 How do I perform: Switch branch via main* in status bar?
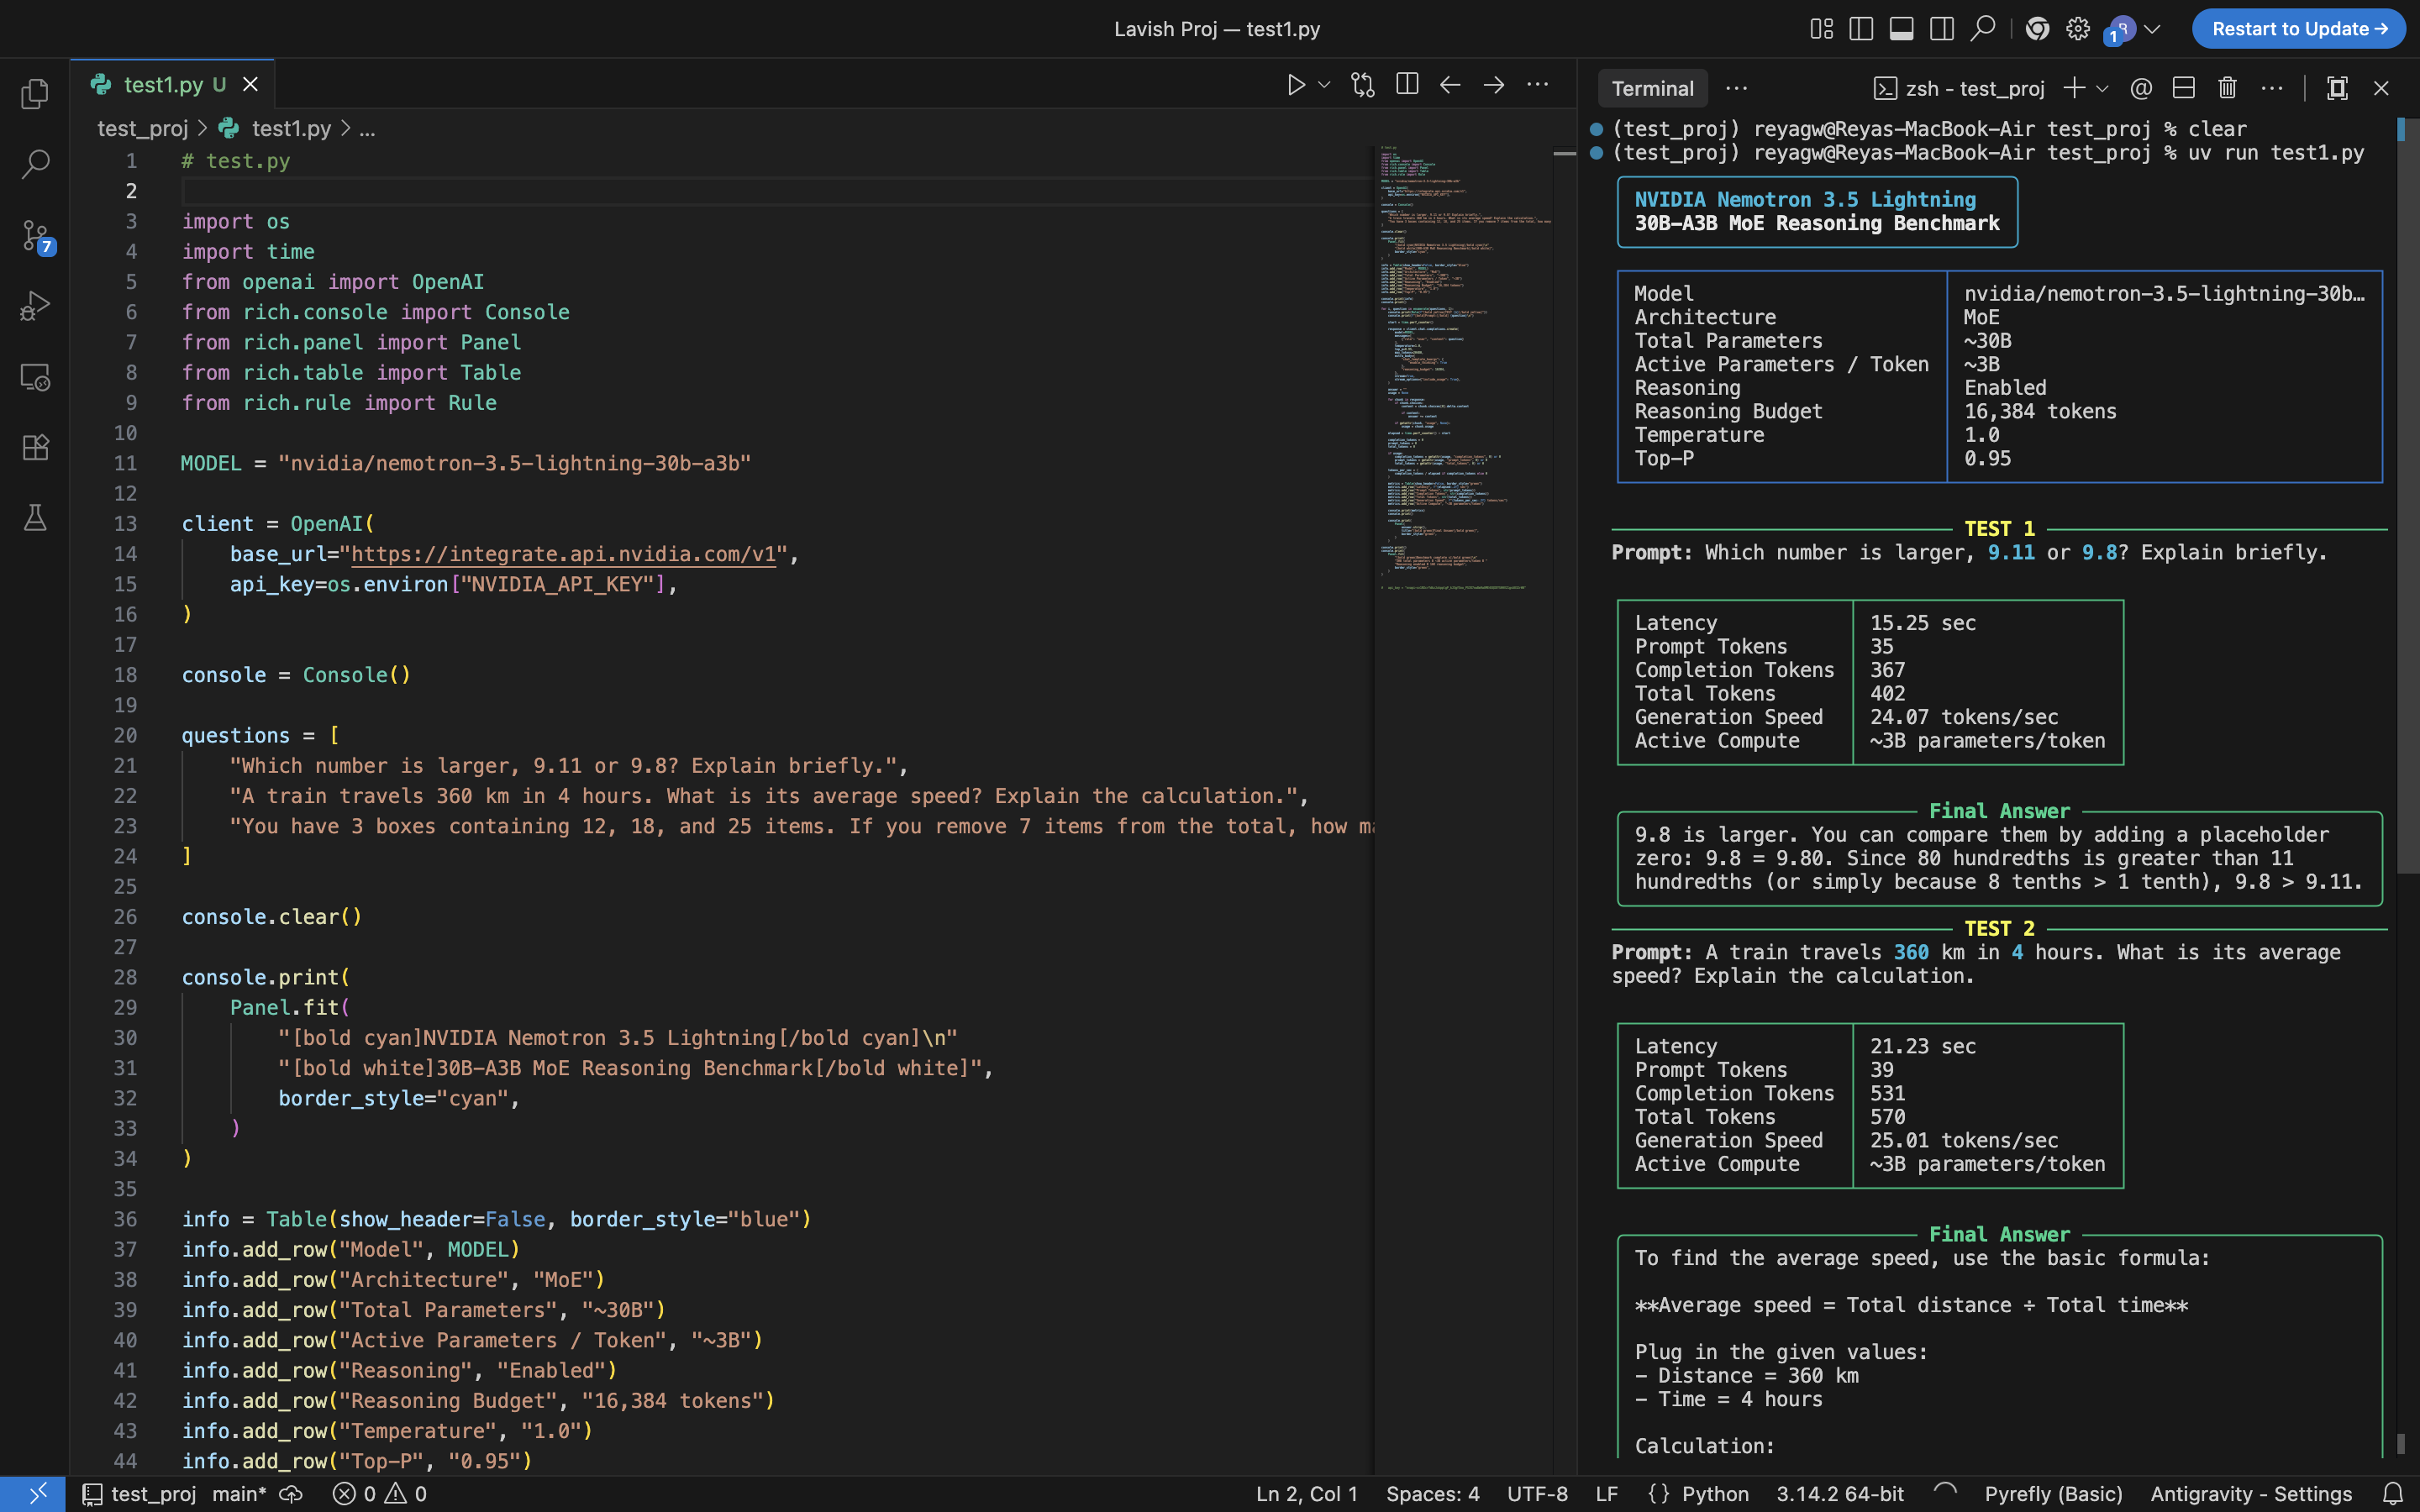pos(239,1494)
